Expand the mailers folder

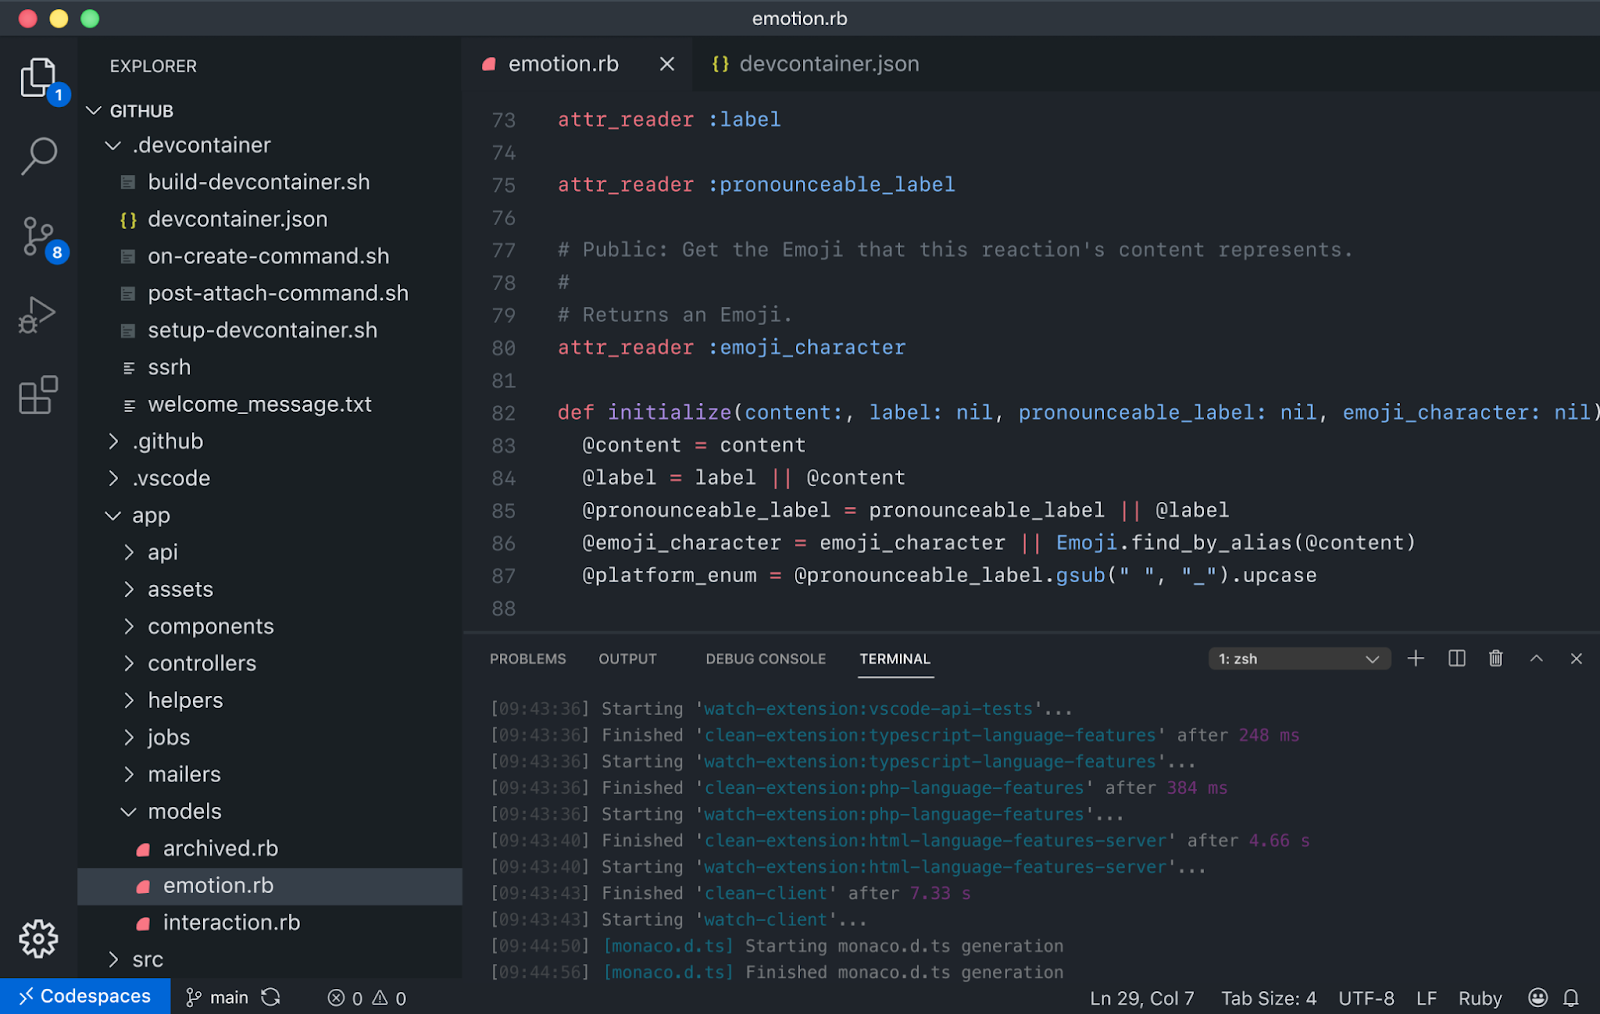[129, 774]
